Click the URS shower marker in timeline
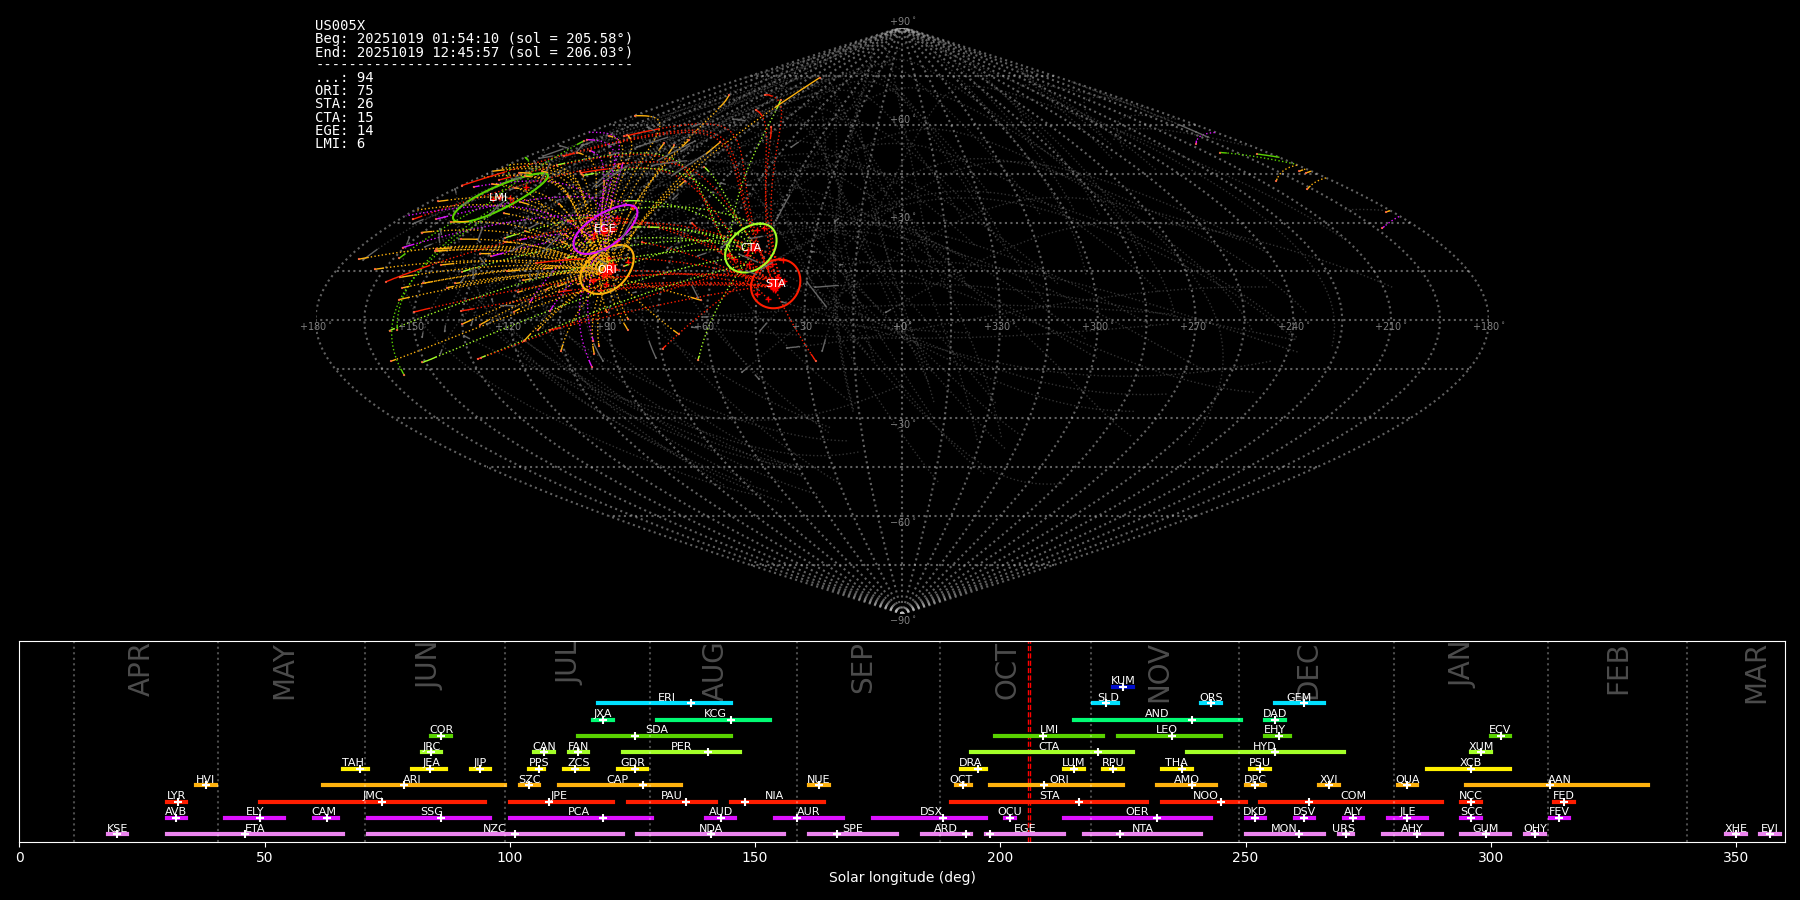This screenshot has height=900, width=1800. coord(1345,834)
